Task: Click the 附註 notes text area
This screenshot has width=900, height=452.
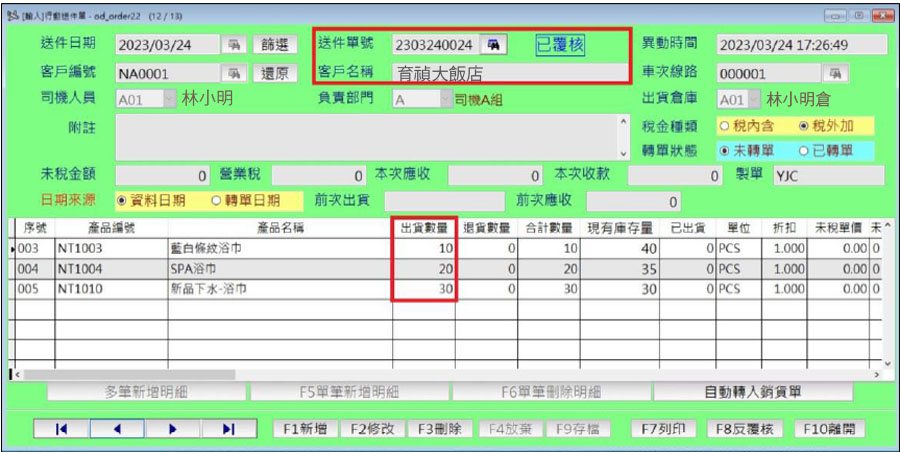Action: point(366,137)
